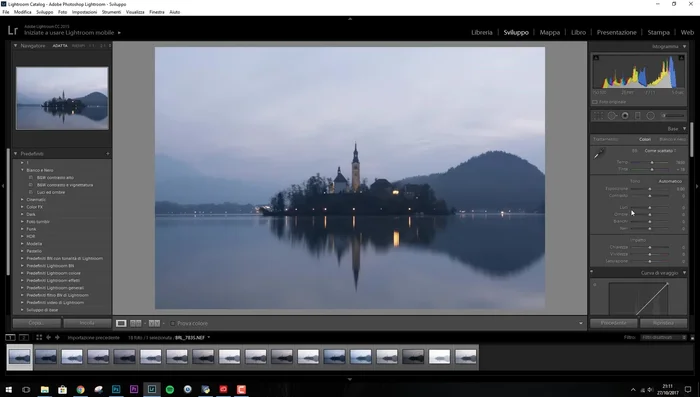
Task: Open Windows Start menu
Action: 8,389
